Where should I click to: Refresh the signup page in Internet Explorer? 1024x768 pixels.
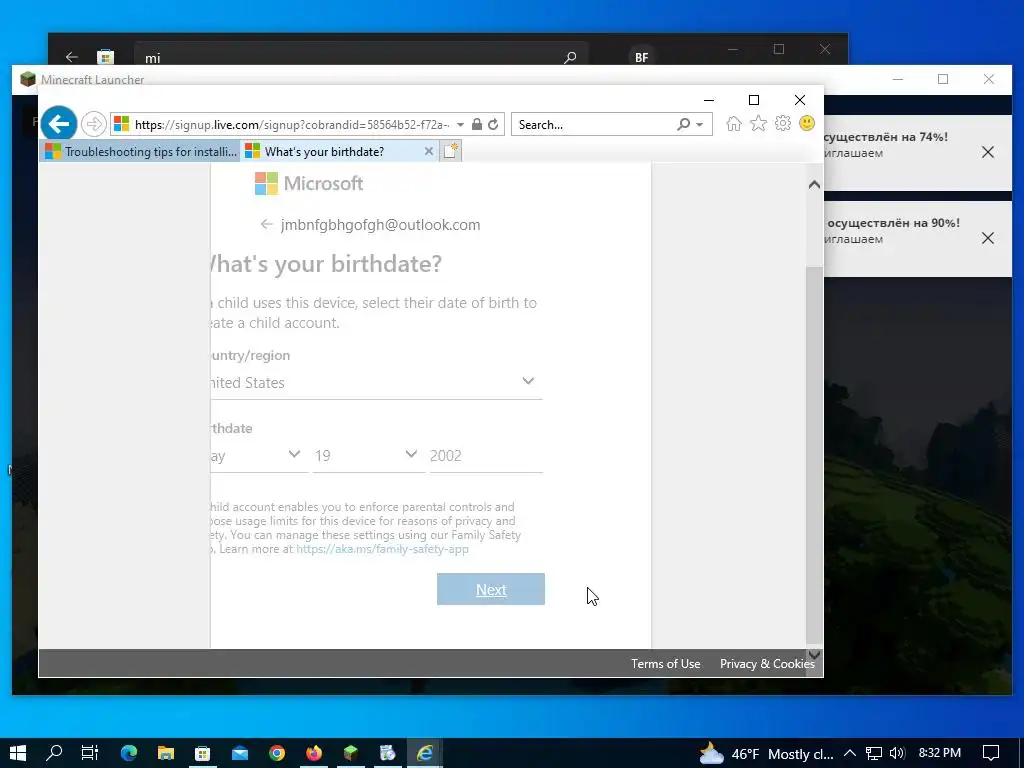tap(494, 124)
